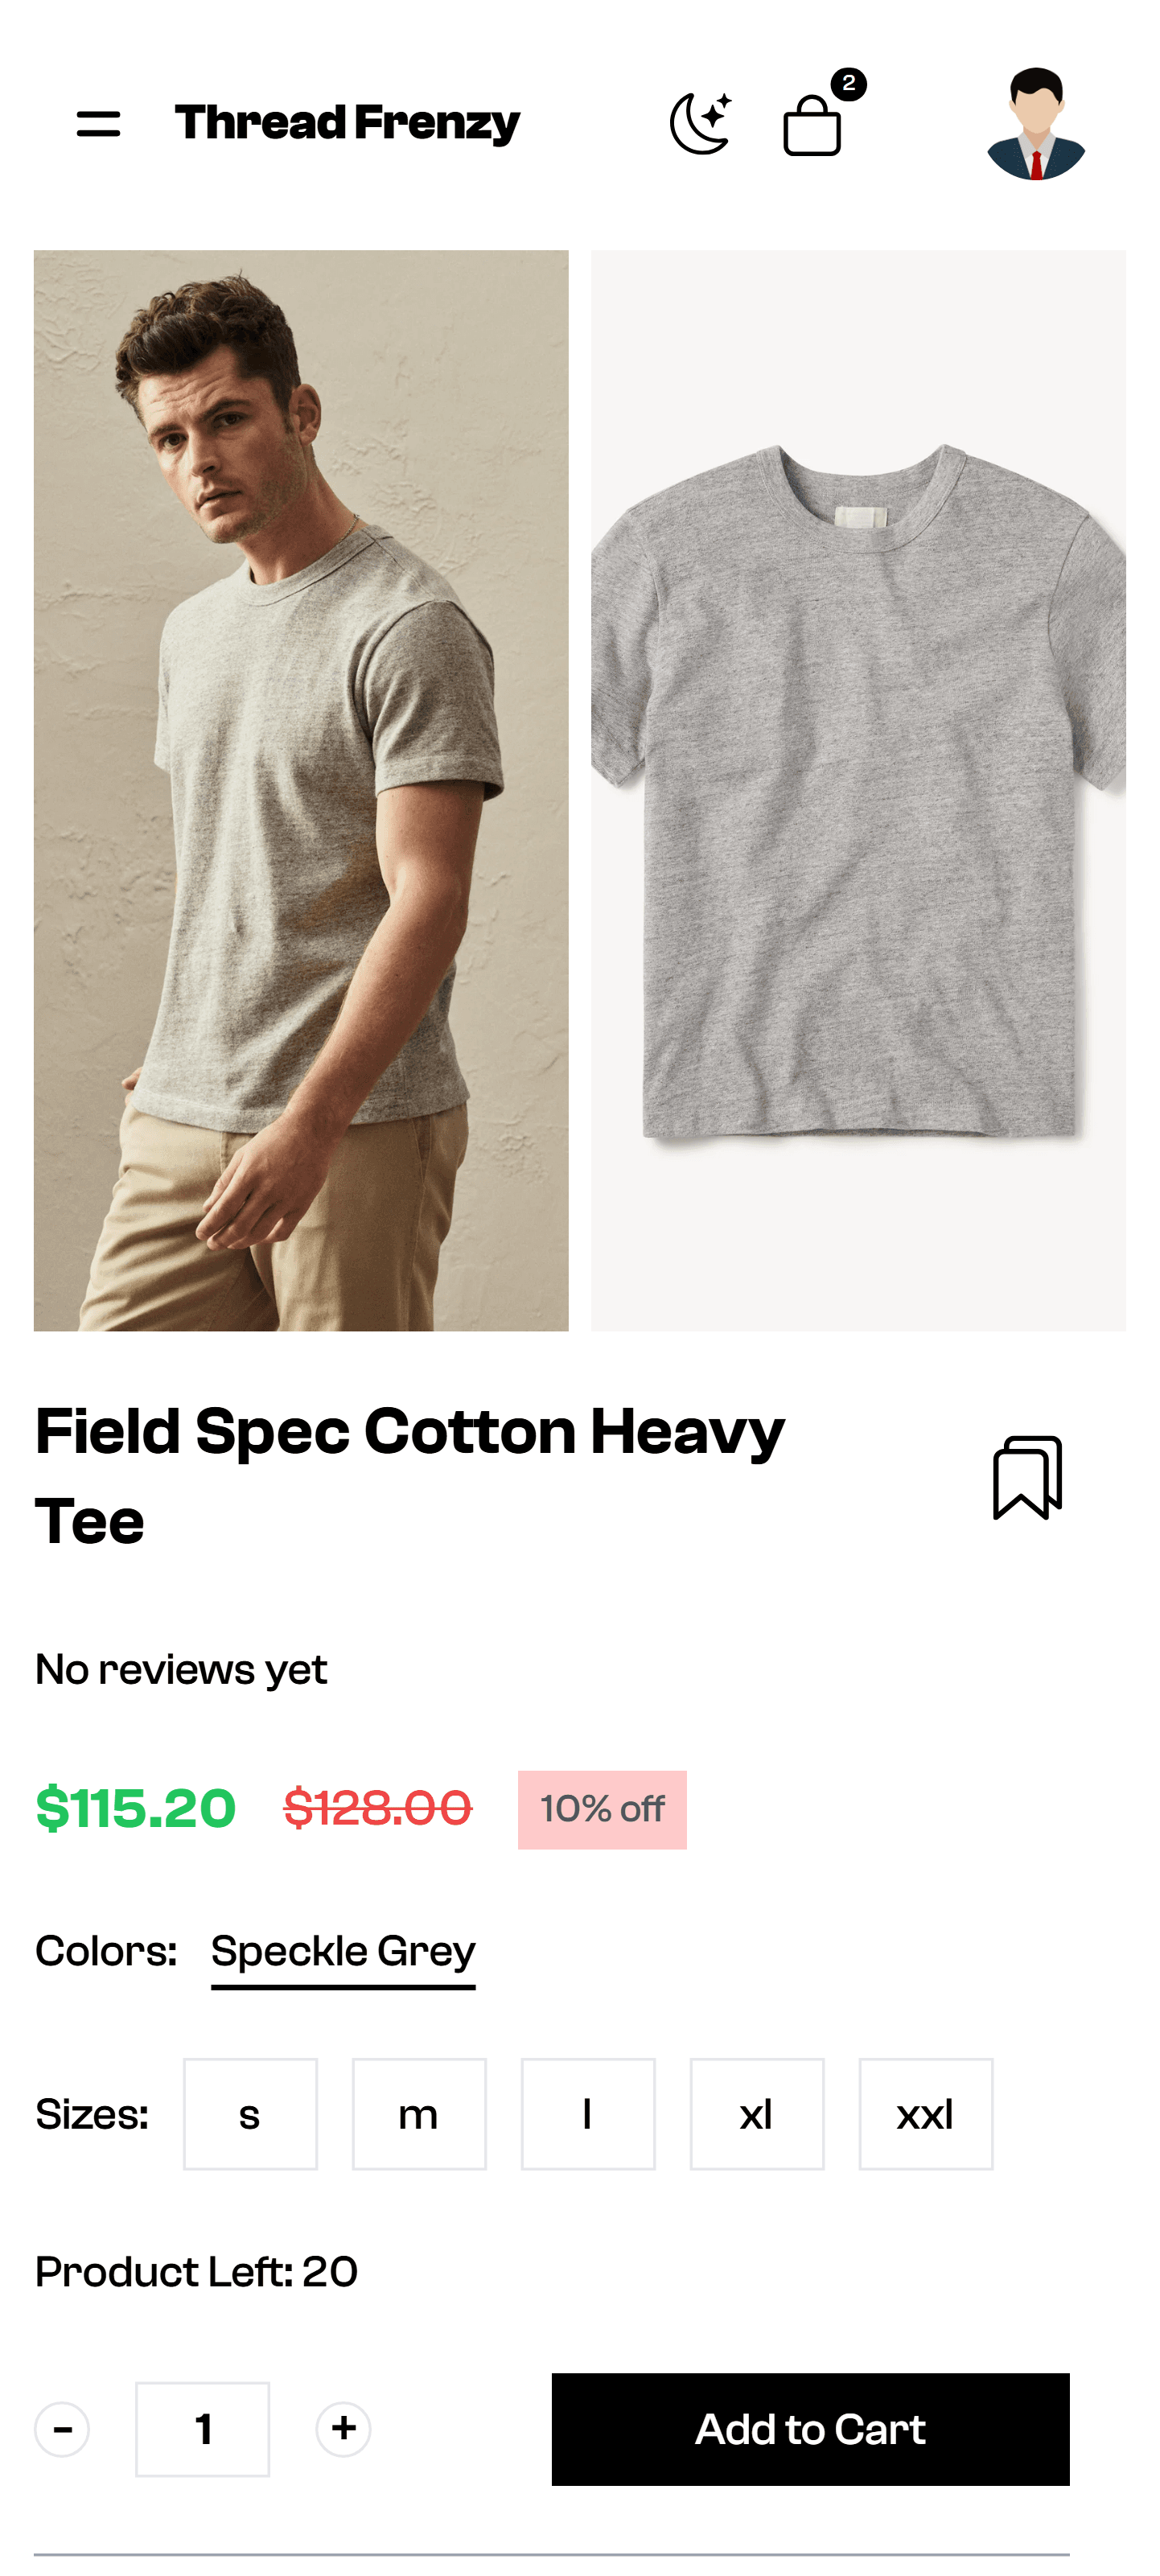Viewport: 1160px width, 2576px height.
Task: Choose size l
Action: (x=588, y=2114)
